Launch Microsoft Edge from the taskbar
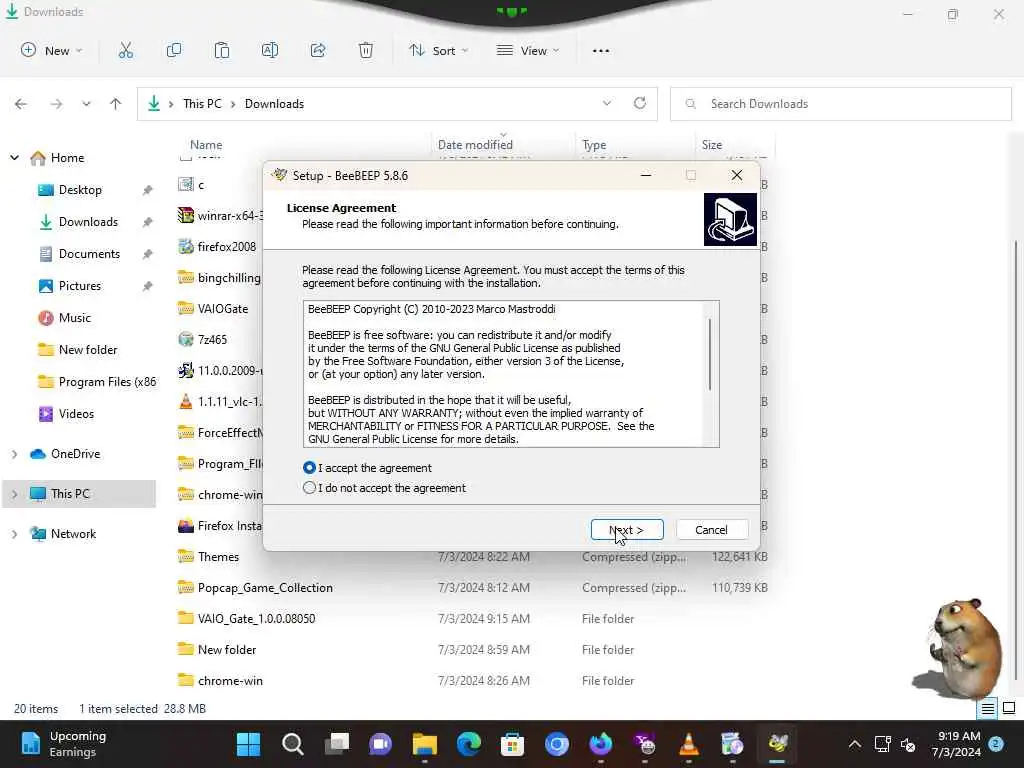Image resolution: width=1024 pixels, height=768 pixels. 468,744
